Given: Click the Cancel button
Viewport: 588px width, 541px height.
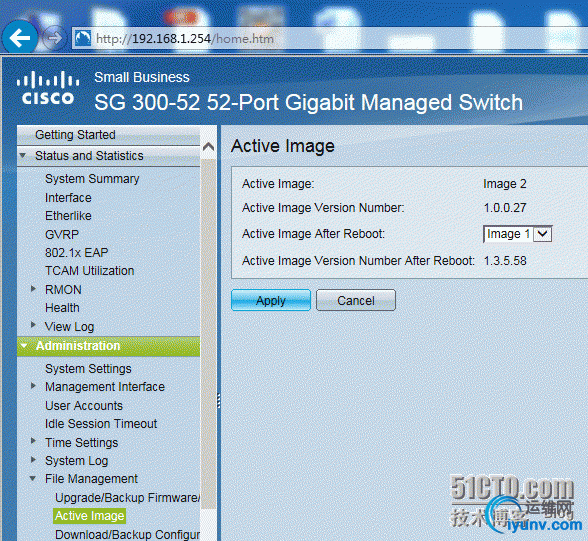Looking at the screenshot, I should pyautogui.click(x=356, y=300).
